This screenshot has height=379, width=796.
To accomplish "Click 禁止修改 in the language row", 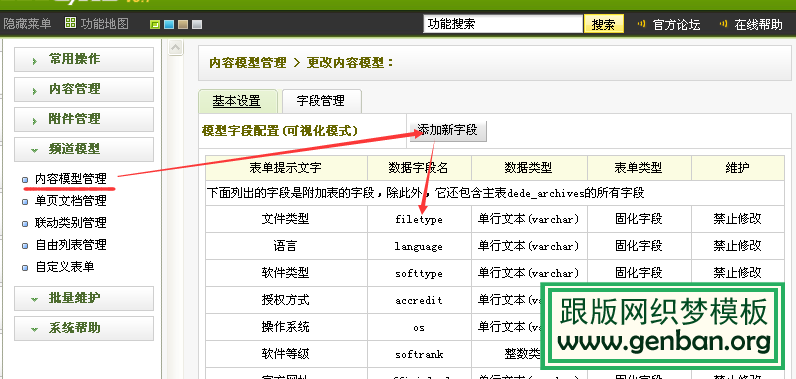I will point(738,246).
